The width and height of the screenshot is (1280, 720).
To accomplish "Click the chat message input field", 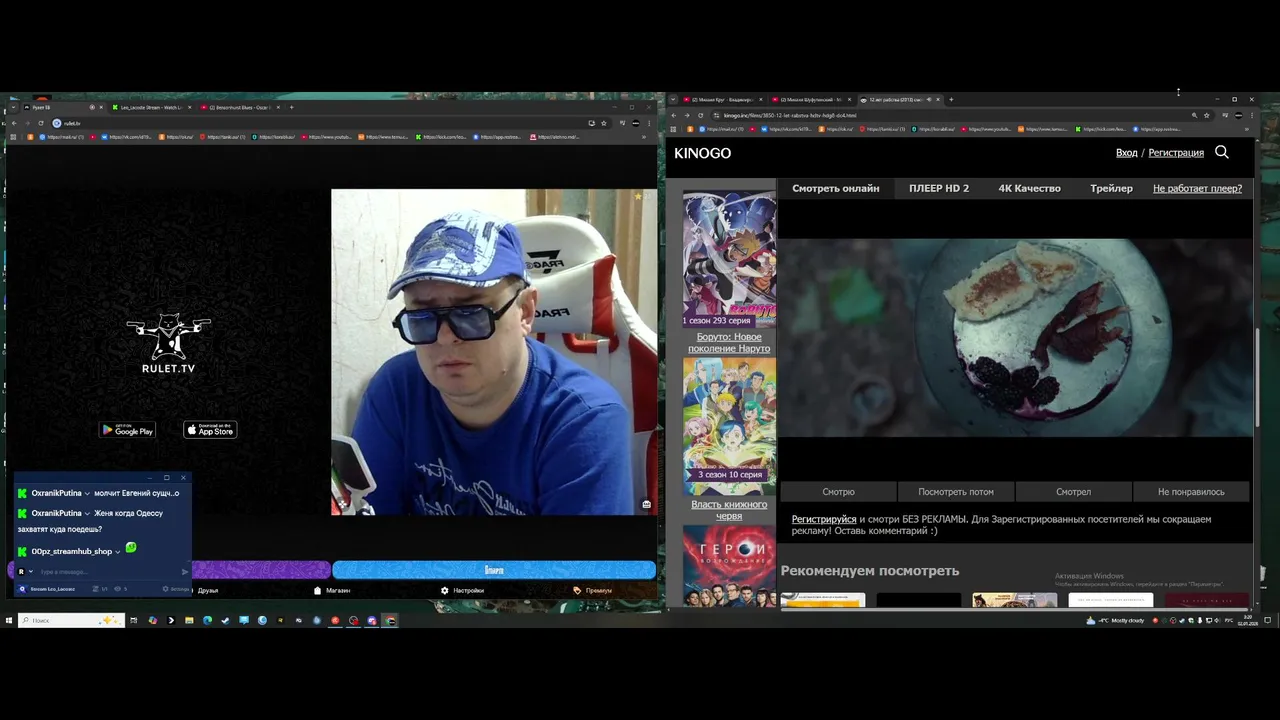I will 108,572.
